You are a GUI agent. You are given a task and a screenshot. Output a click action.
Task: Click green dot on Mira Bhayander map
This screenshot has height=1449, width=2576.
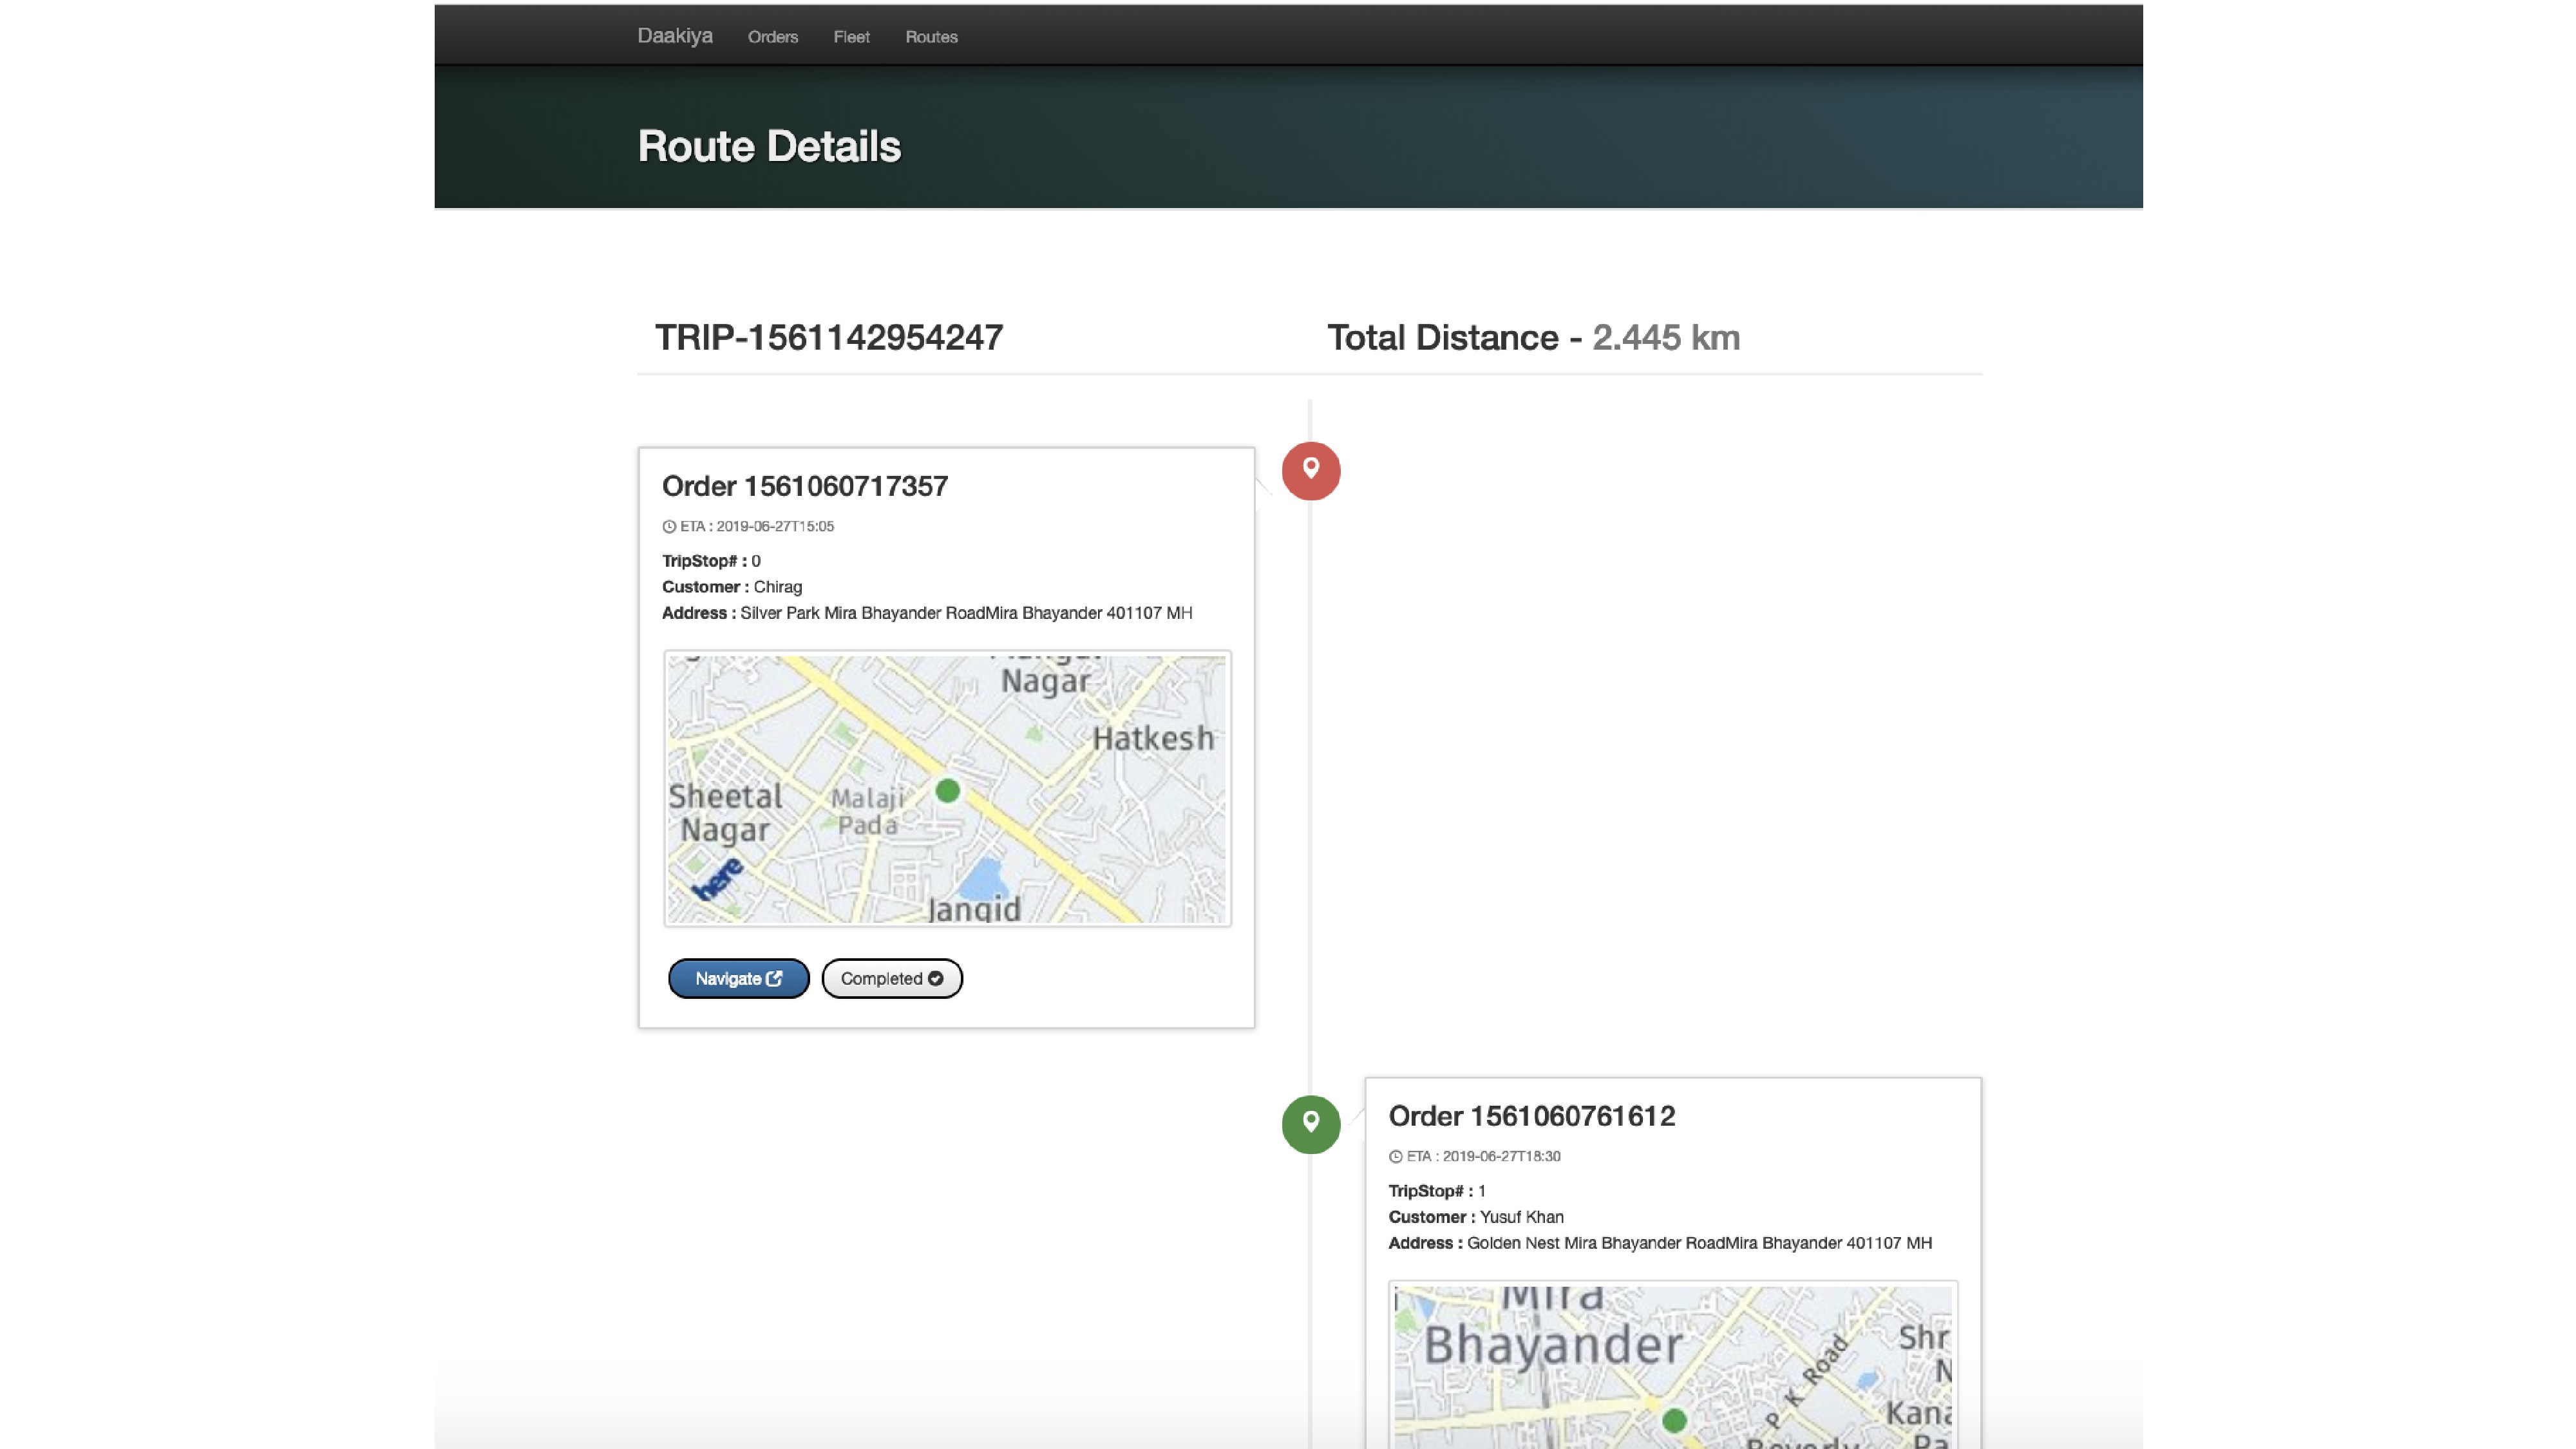pyautogui.click(x=1674, y=1420)
